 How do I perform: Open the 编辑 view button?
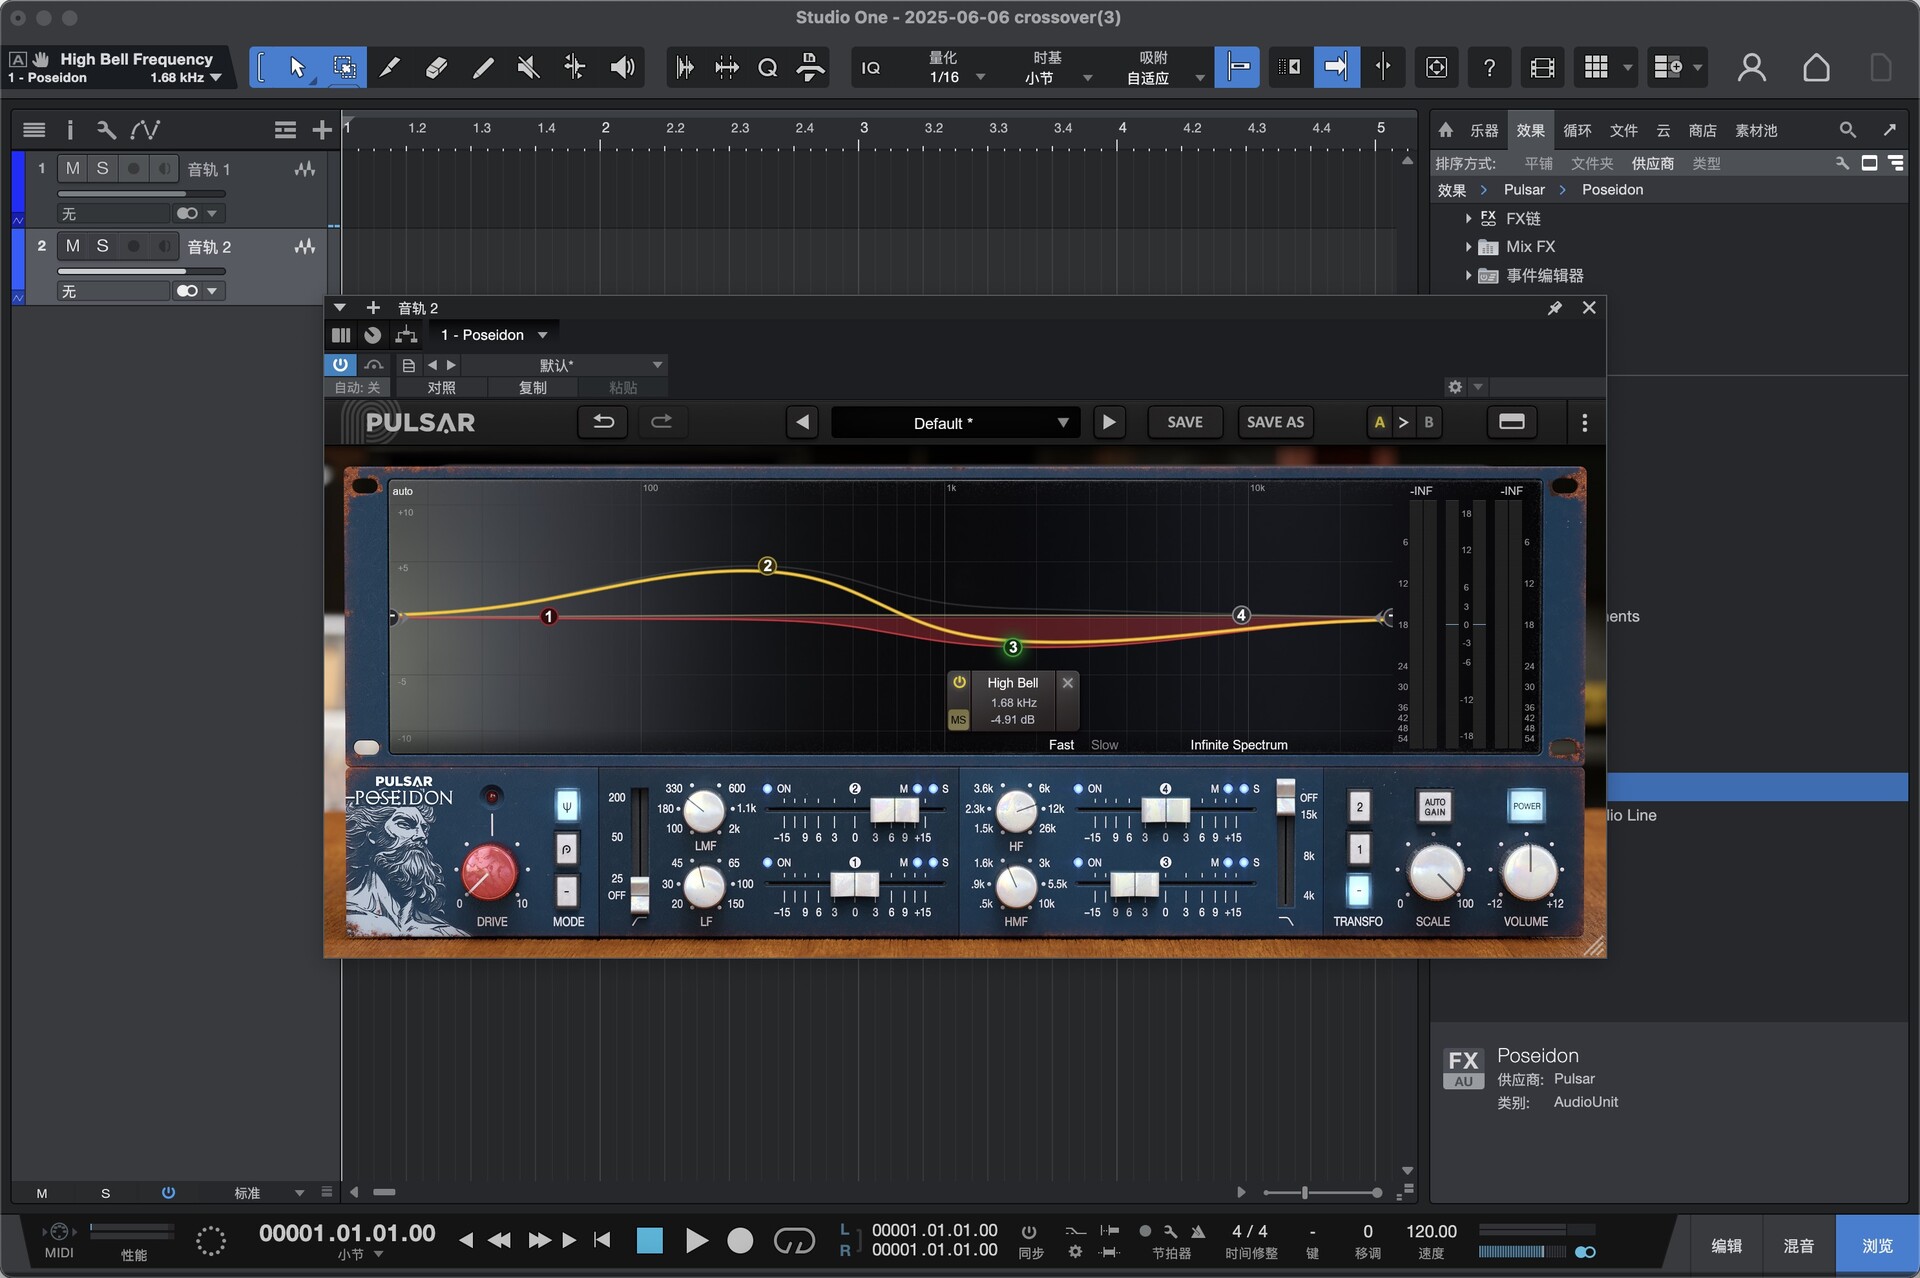1726,1245
